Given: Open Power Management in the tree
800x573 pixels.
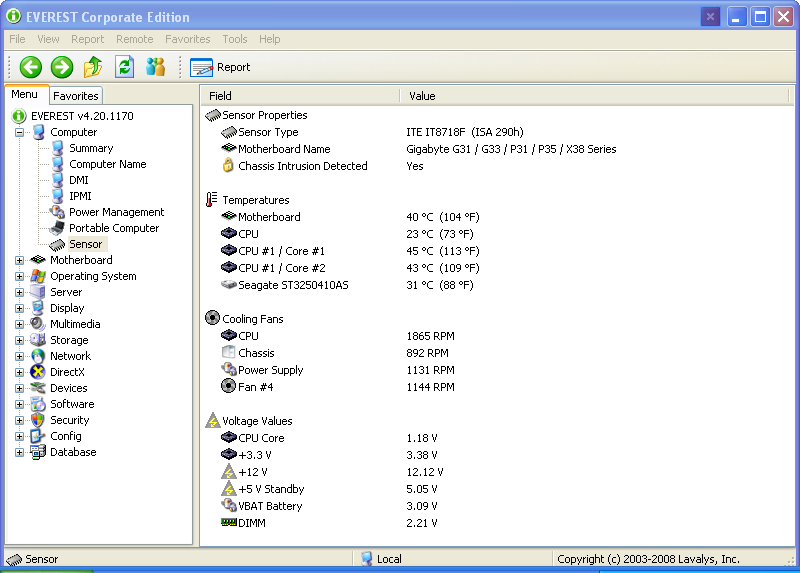Looking at the screenshot, I should 116,212.
